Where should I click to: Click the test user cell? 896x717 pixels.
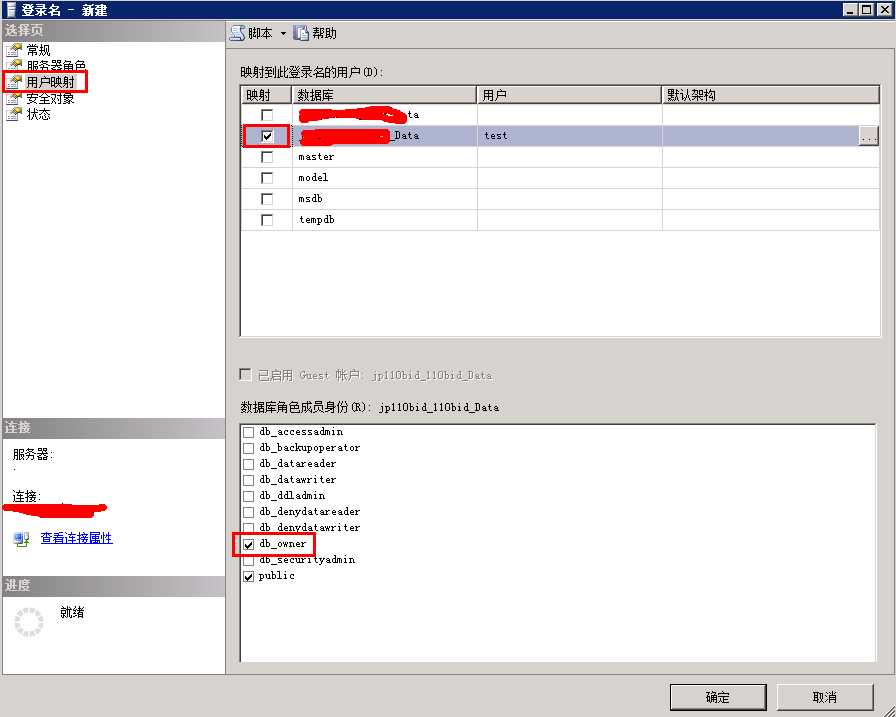point(569,136)
